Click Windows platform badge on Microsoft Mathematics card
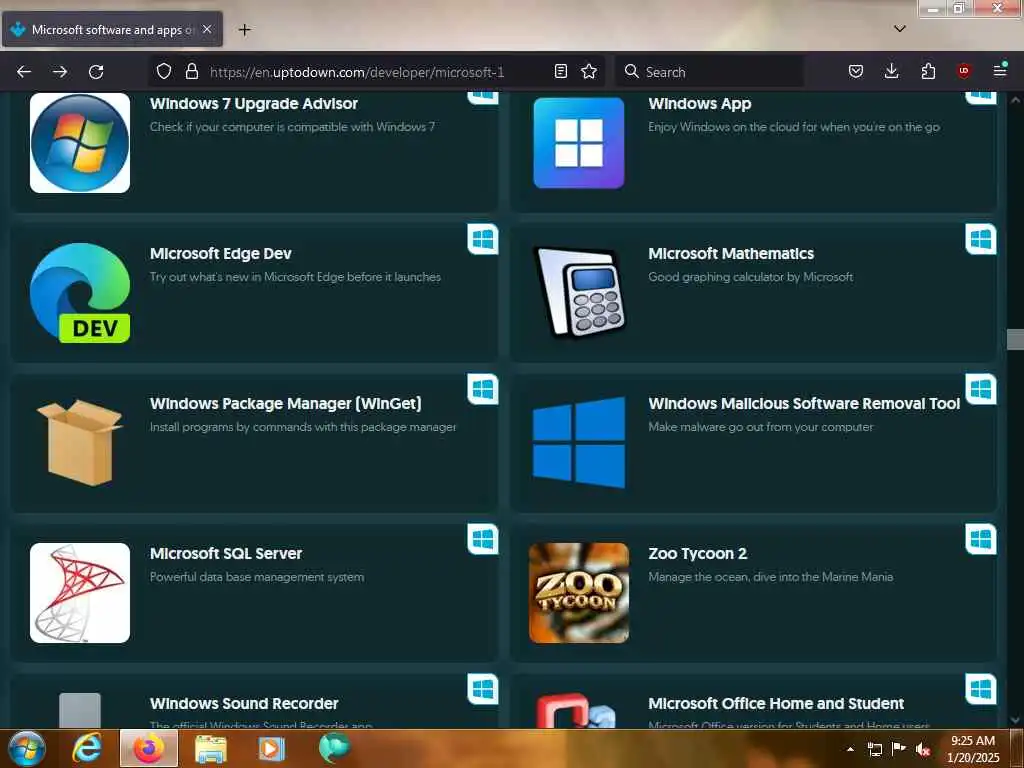The width and height of the screenshot is (1024, 768). [981, 239]
